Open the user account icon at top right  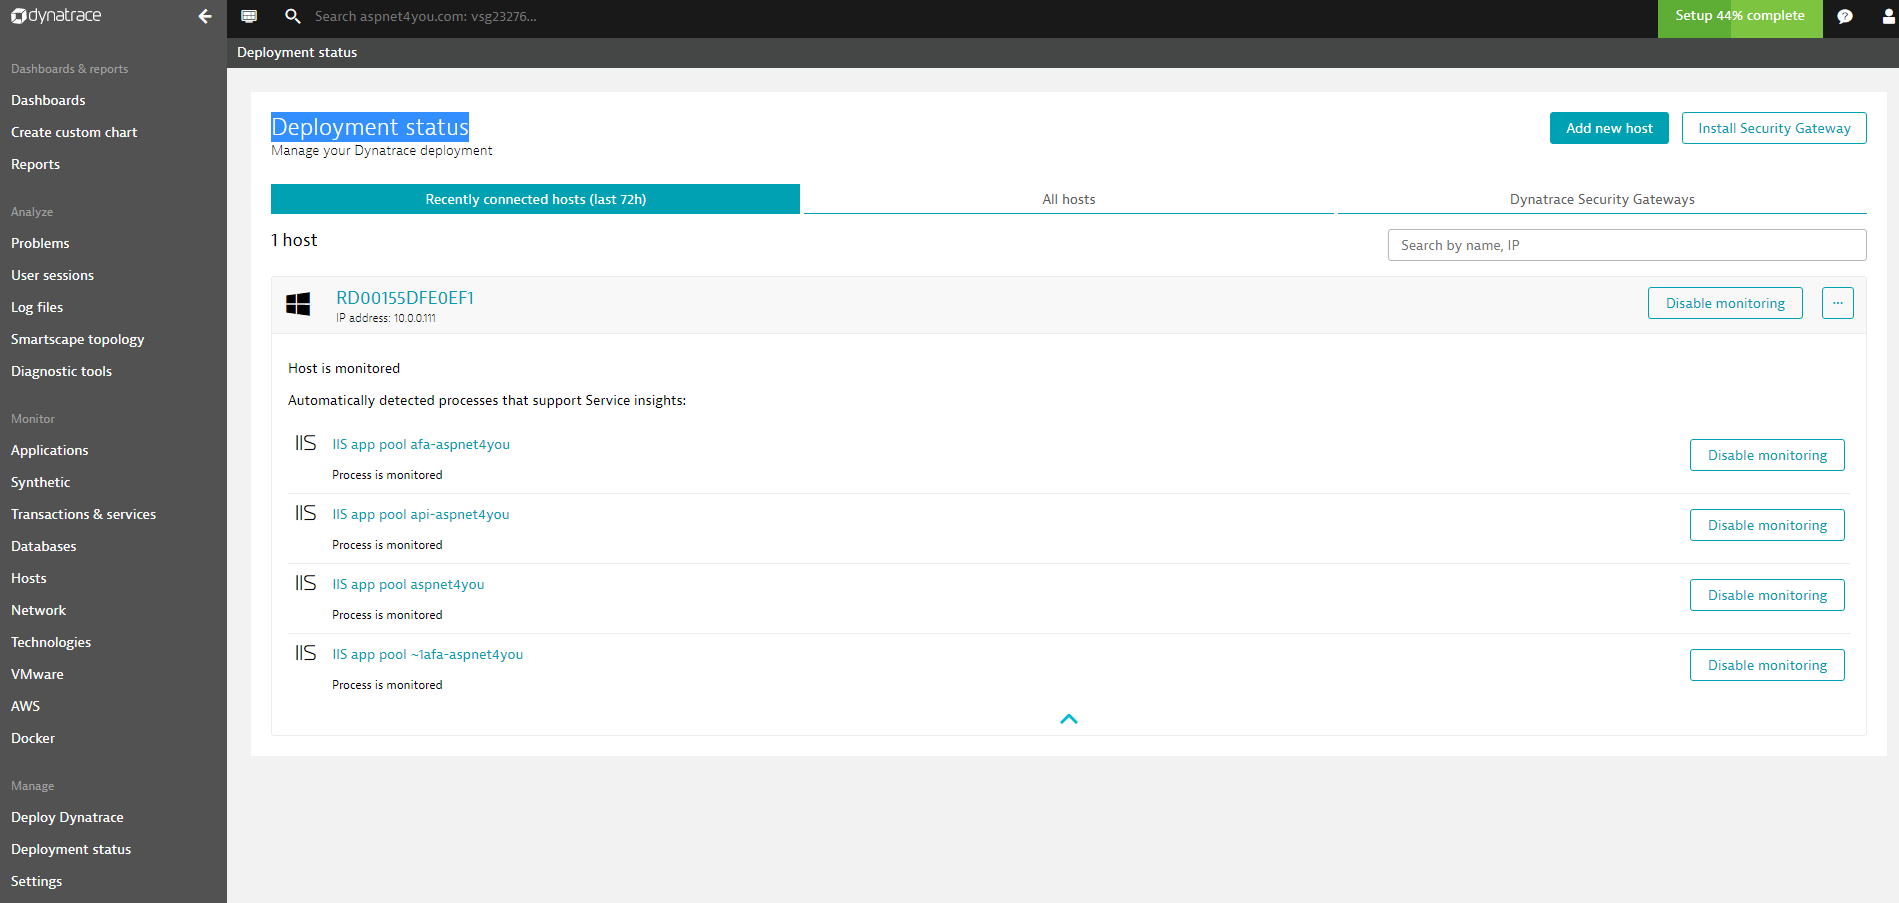click(1889, 16)
